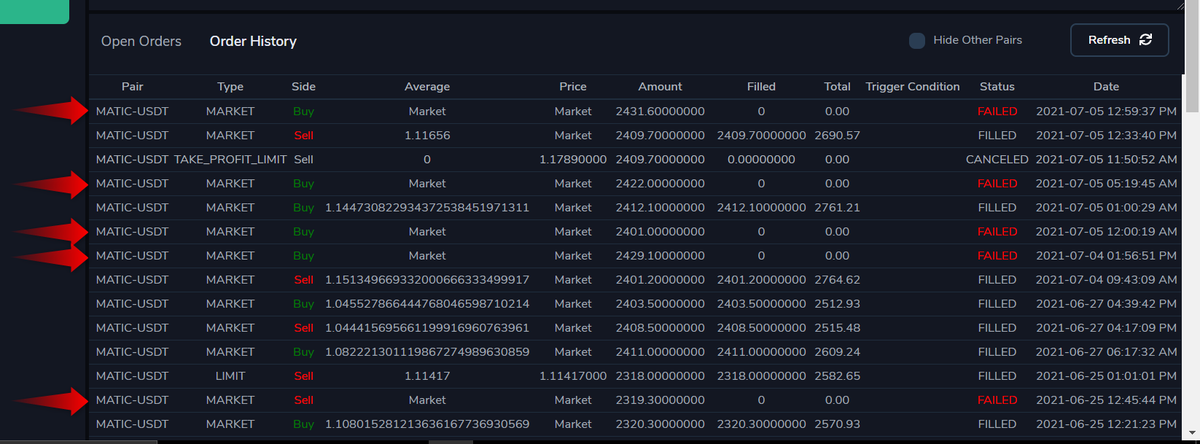This screenshot has height=444, width=1200.
Task: Click the Trigger Condition column header
Action: (912, 87)
